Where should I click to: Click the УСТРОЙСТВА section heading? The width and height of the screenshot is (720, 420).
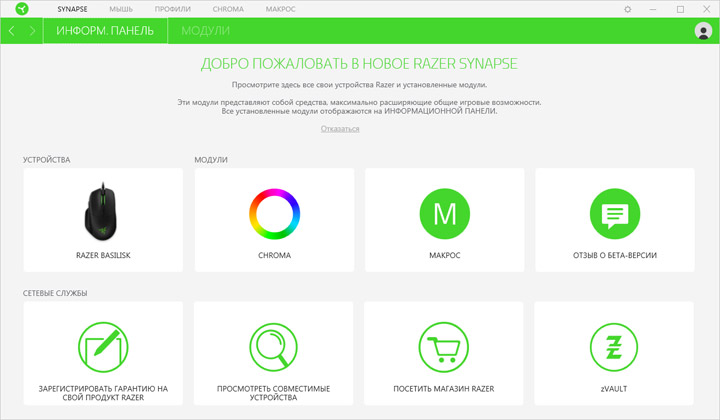[x=47, y=160]
